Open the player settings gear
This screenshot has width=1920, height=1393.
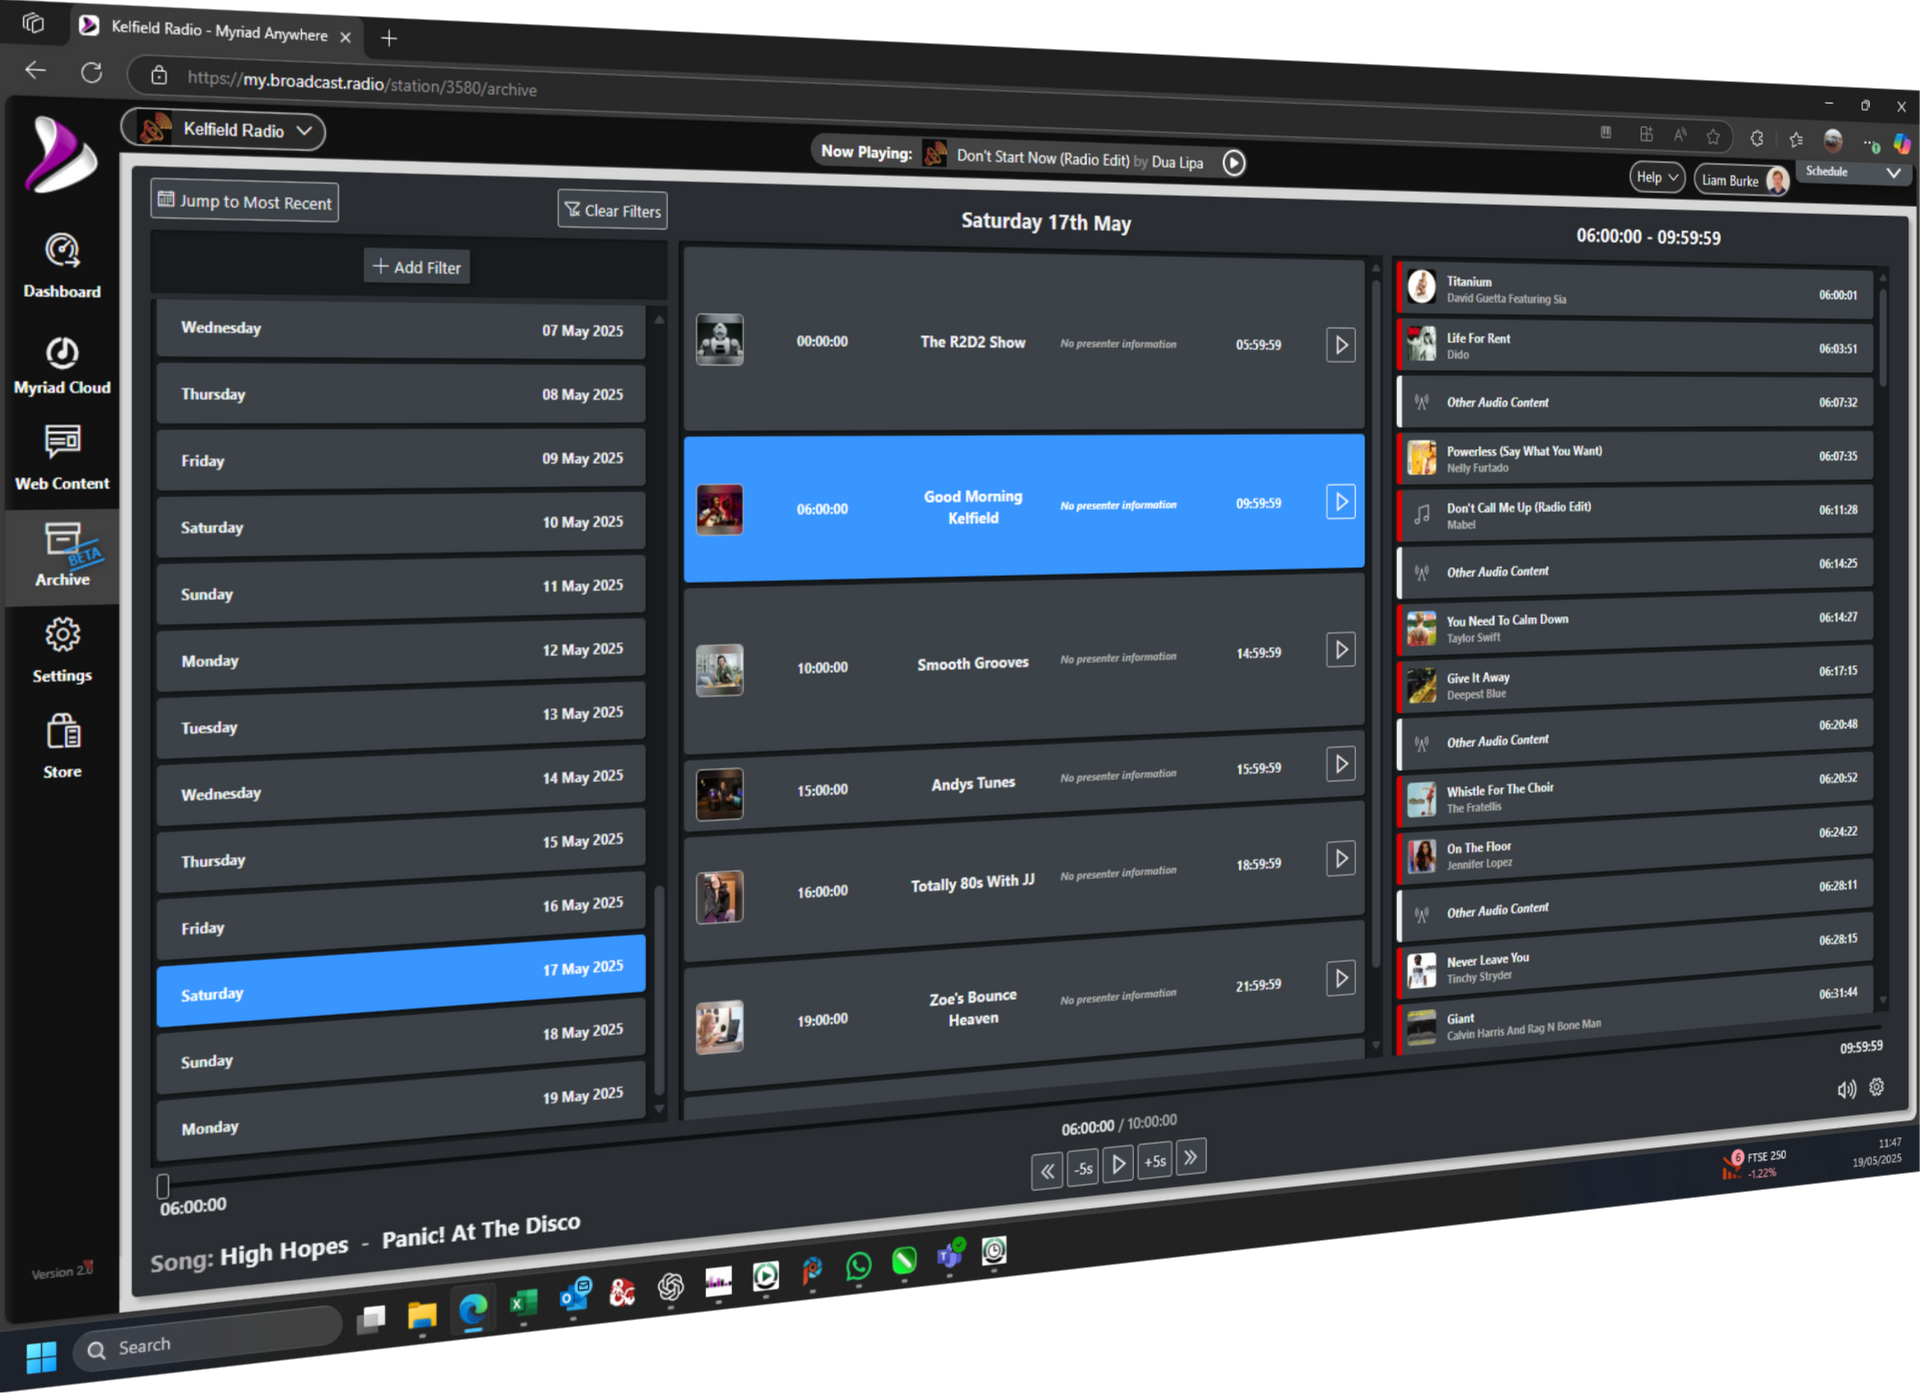click(x=1877, y=1086)
